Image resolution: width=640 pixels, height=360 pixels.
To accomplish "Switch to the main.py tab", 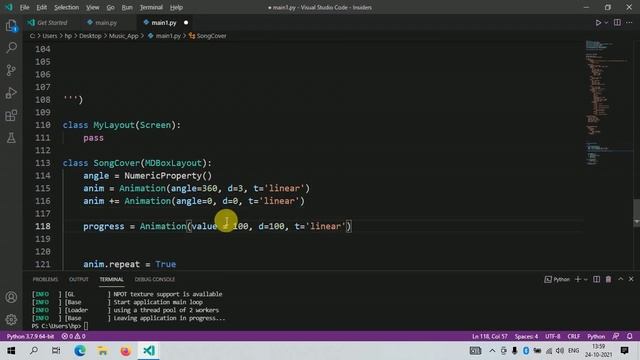I will click(106, 23).
